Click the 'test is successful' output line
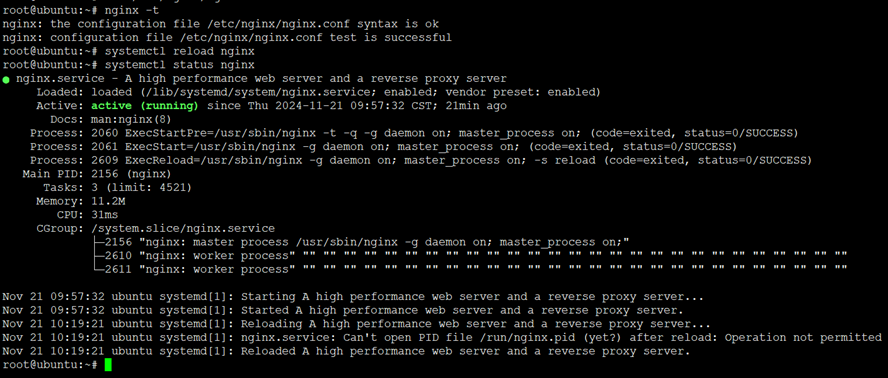Viewport: 888px width, 378px height. [227, 38]
